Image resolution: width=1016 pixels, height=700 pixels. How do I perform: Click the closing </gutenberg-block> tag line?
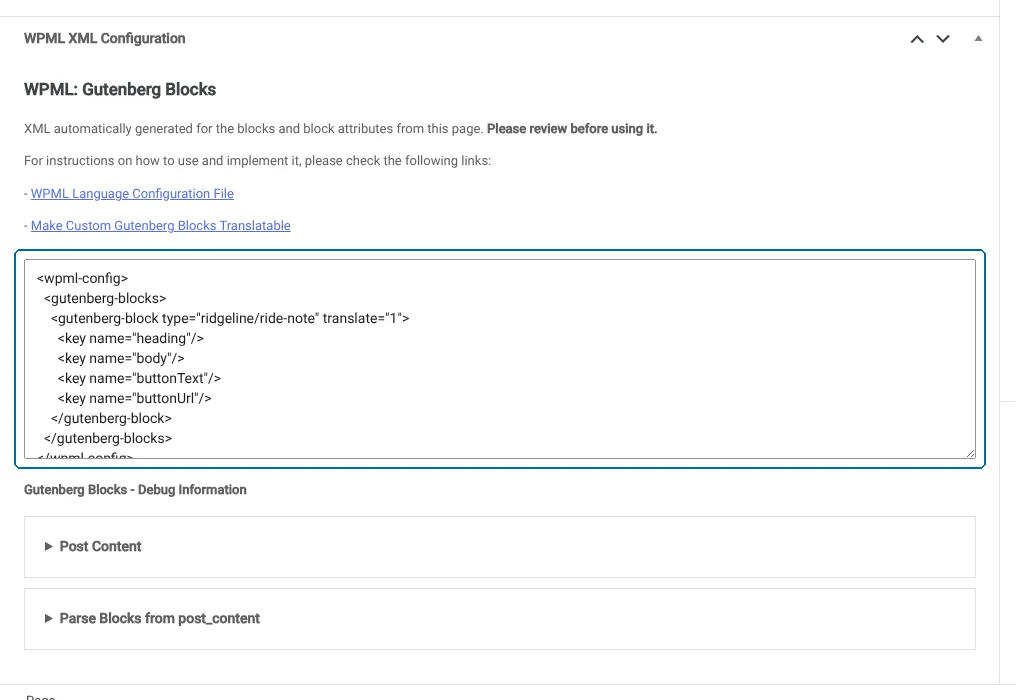[111, 419]
